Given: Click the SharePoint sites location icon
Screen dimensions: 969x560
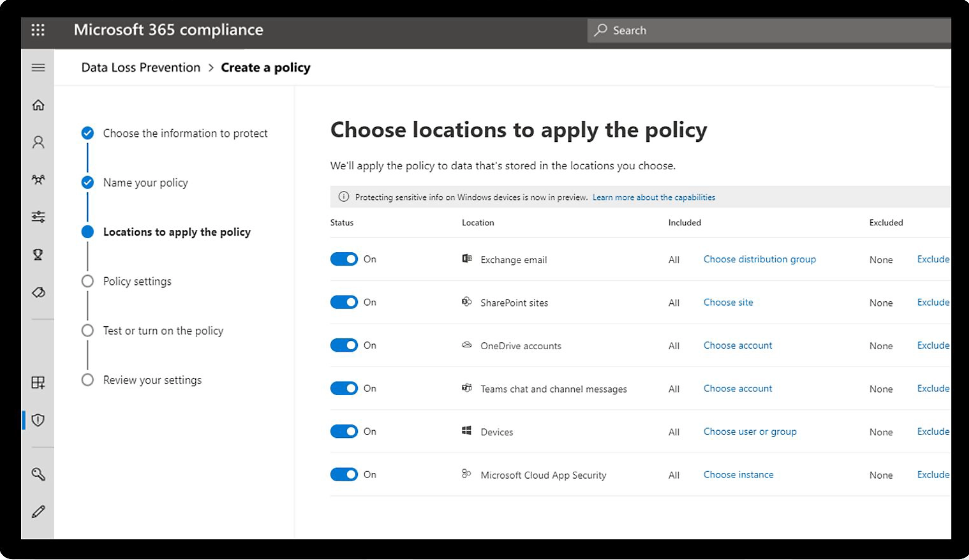Looking at the screenshot, I should click(467, 302).
